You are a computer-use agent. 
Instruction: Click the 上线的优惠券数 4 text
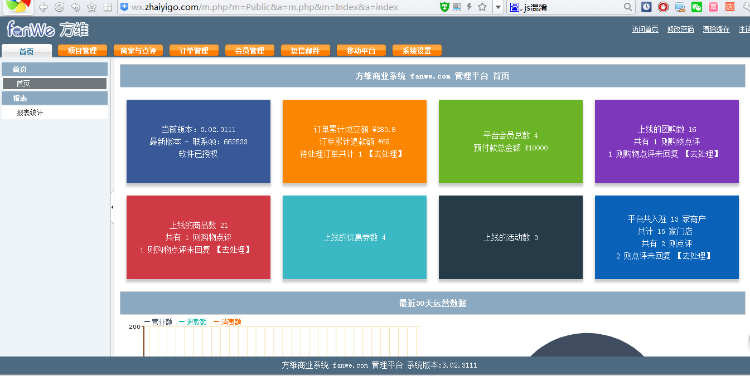click(354, 237)
